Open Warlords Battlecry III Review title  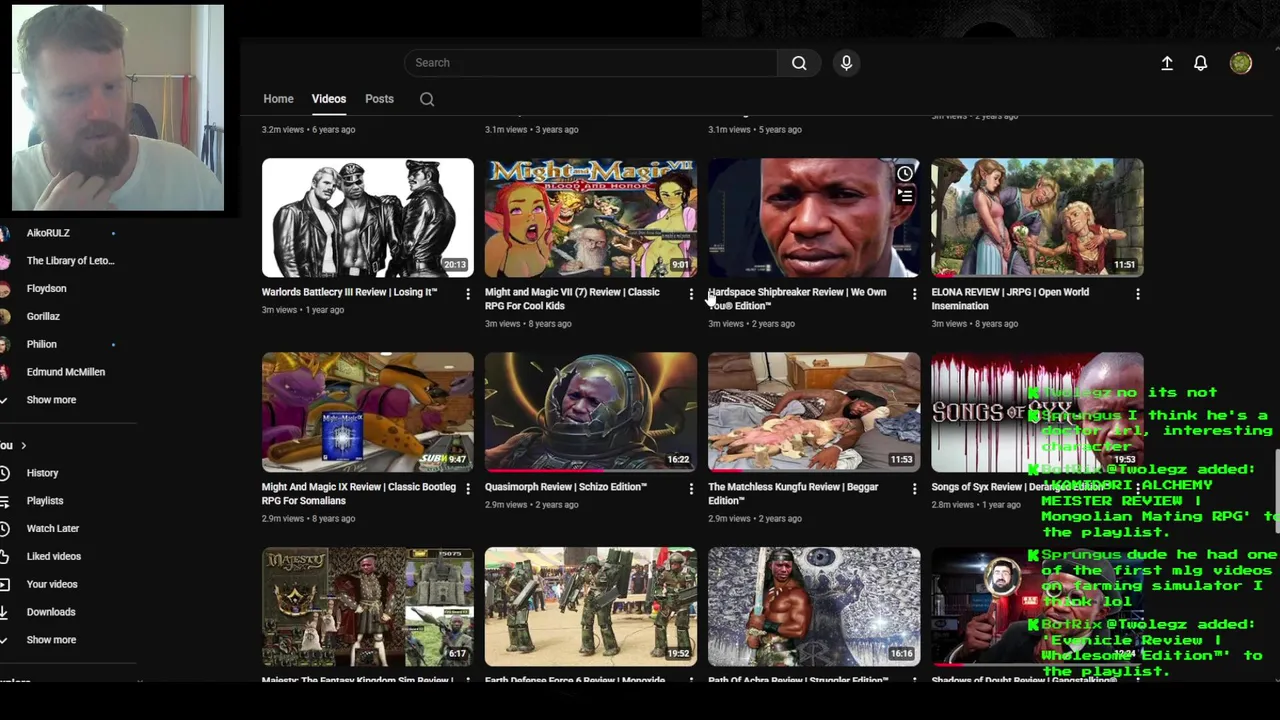(x=349, y=292)
